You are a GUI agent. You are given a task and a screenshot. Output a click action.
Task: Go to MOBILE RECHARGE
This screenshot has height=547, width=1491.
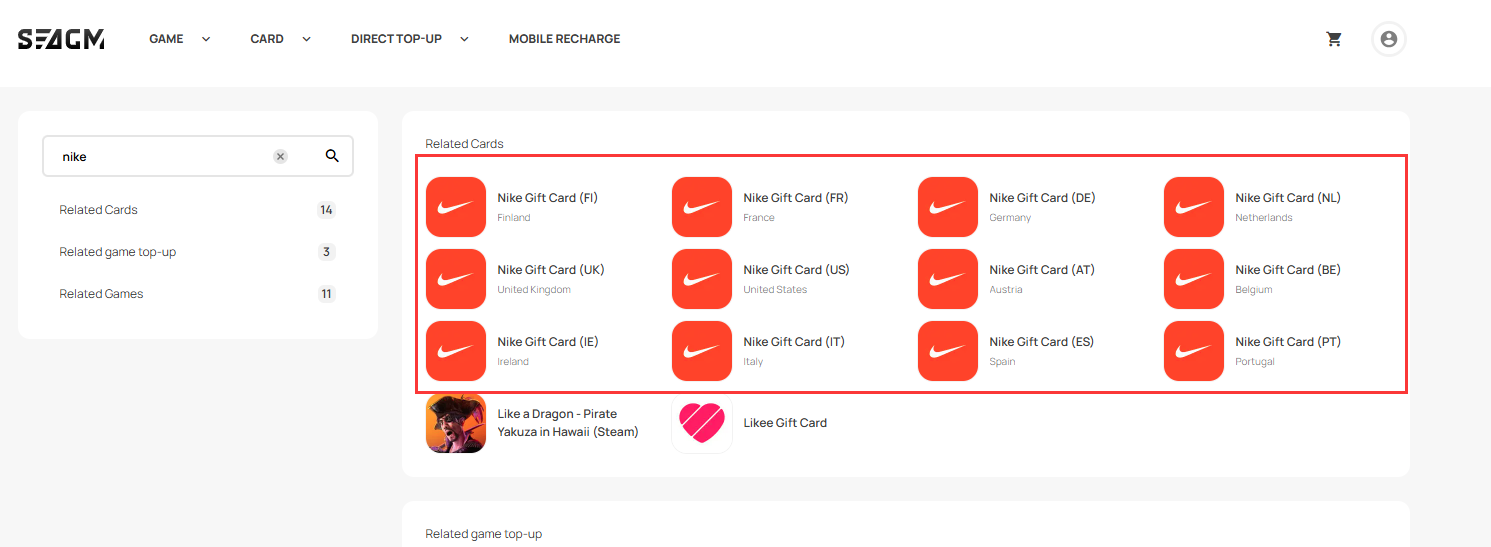[564, 39]
